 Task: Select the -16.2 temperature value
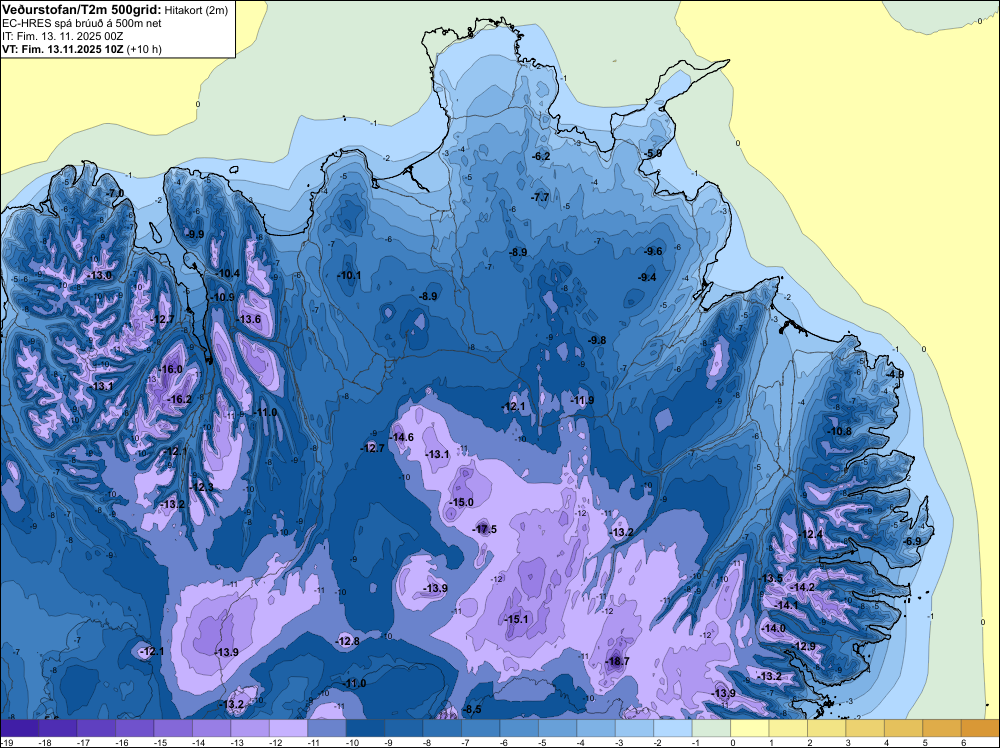coord(179,399)
